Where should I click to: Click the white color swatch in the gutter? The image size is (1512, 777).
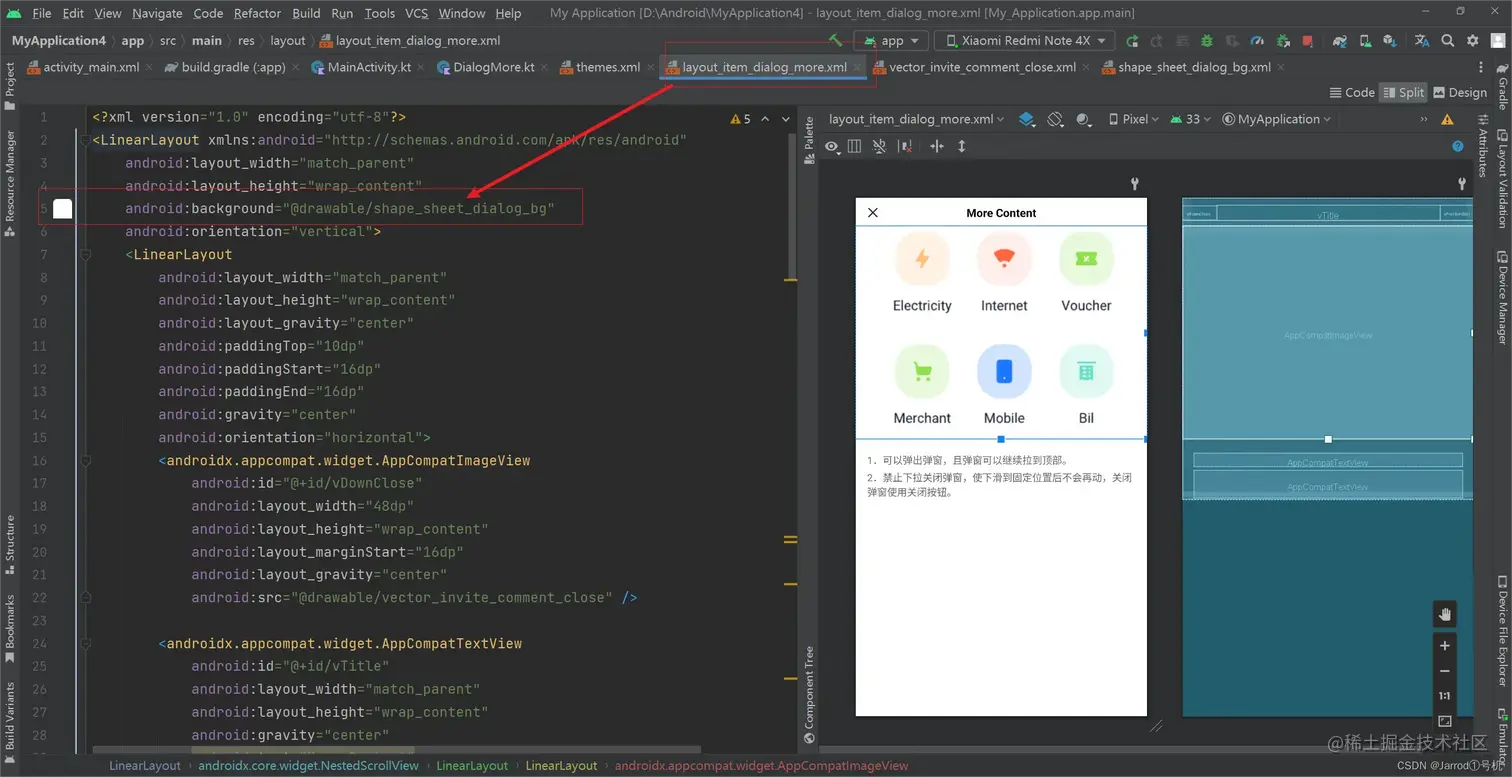click(62, 208)
